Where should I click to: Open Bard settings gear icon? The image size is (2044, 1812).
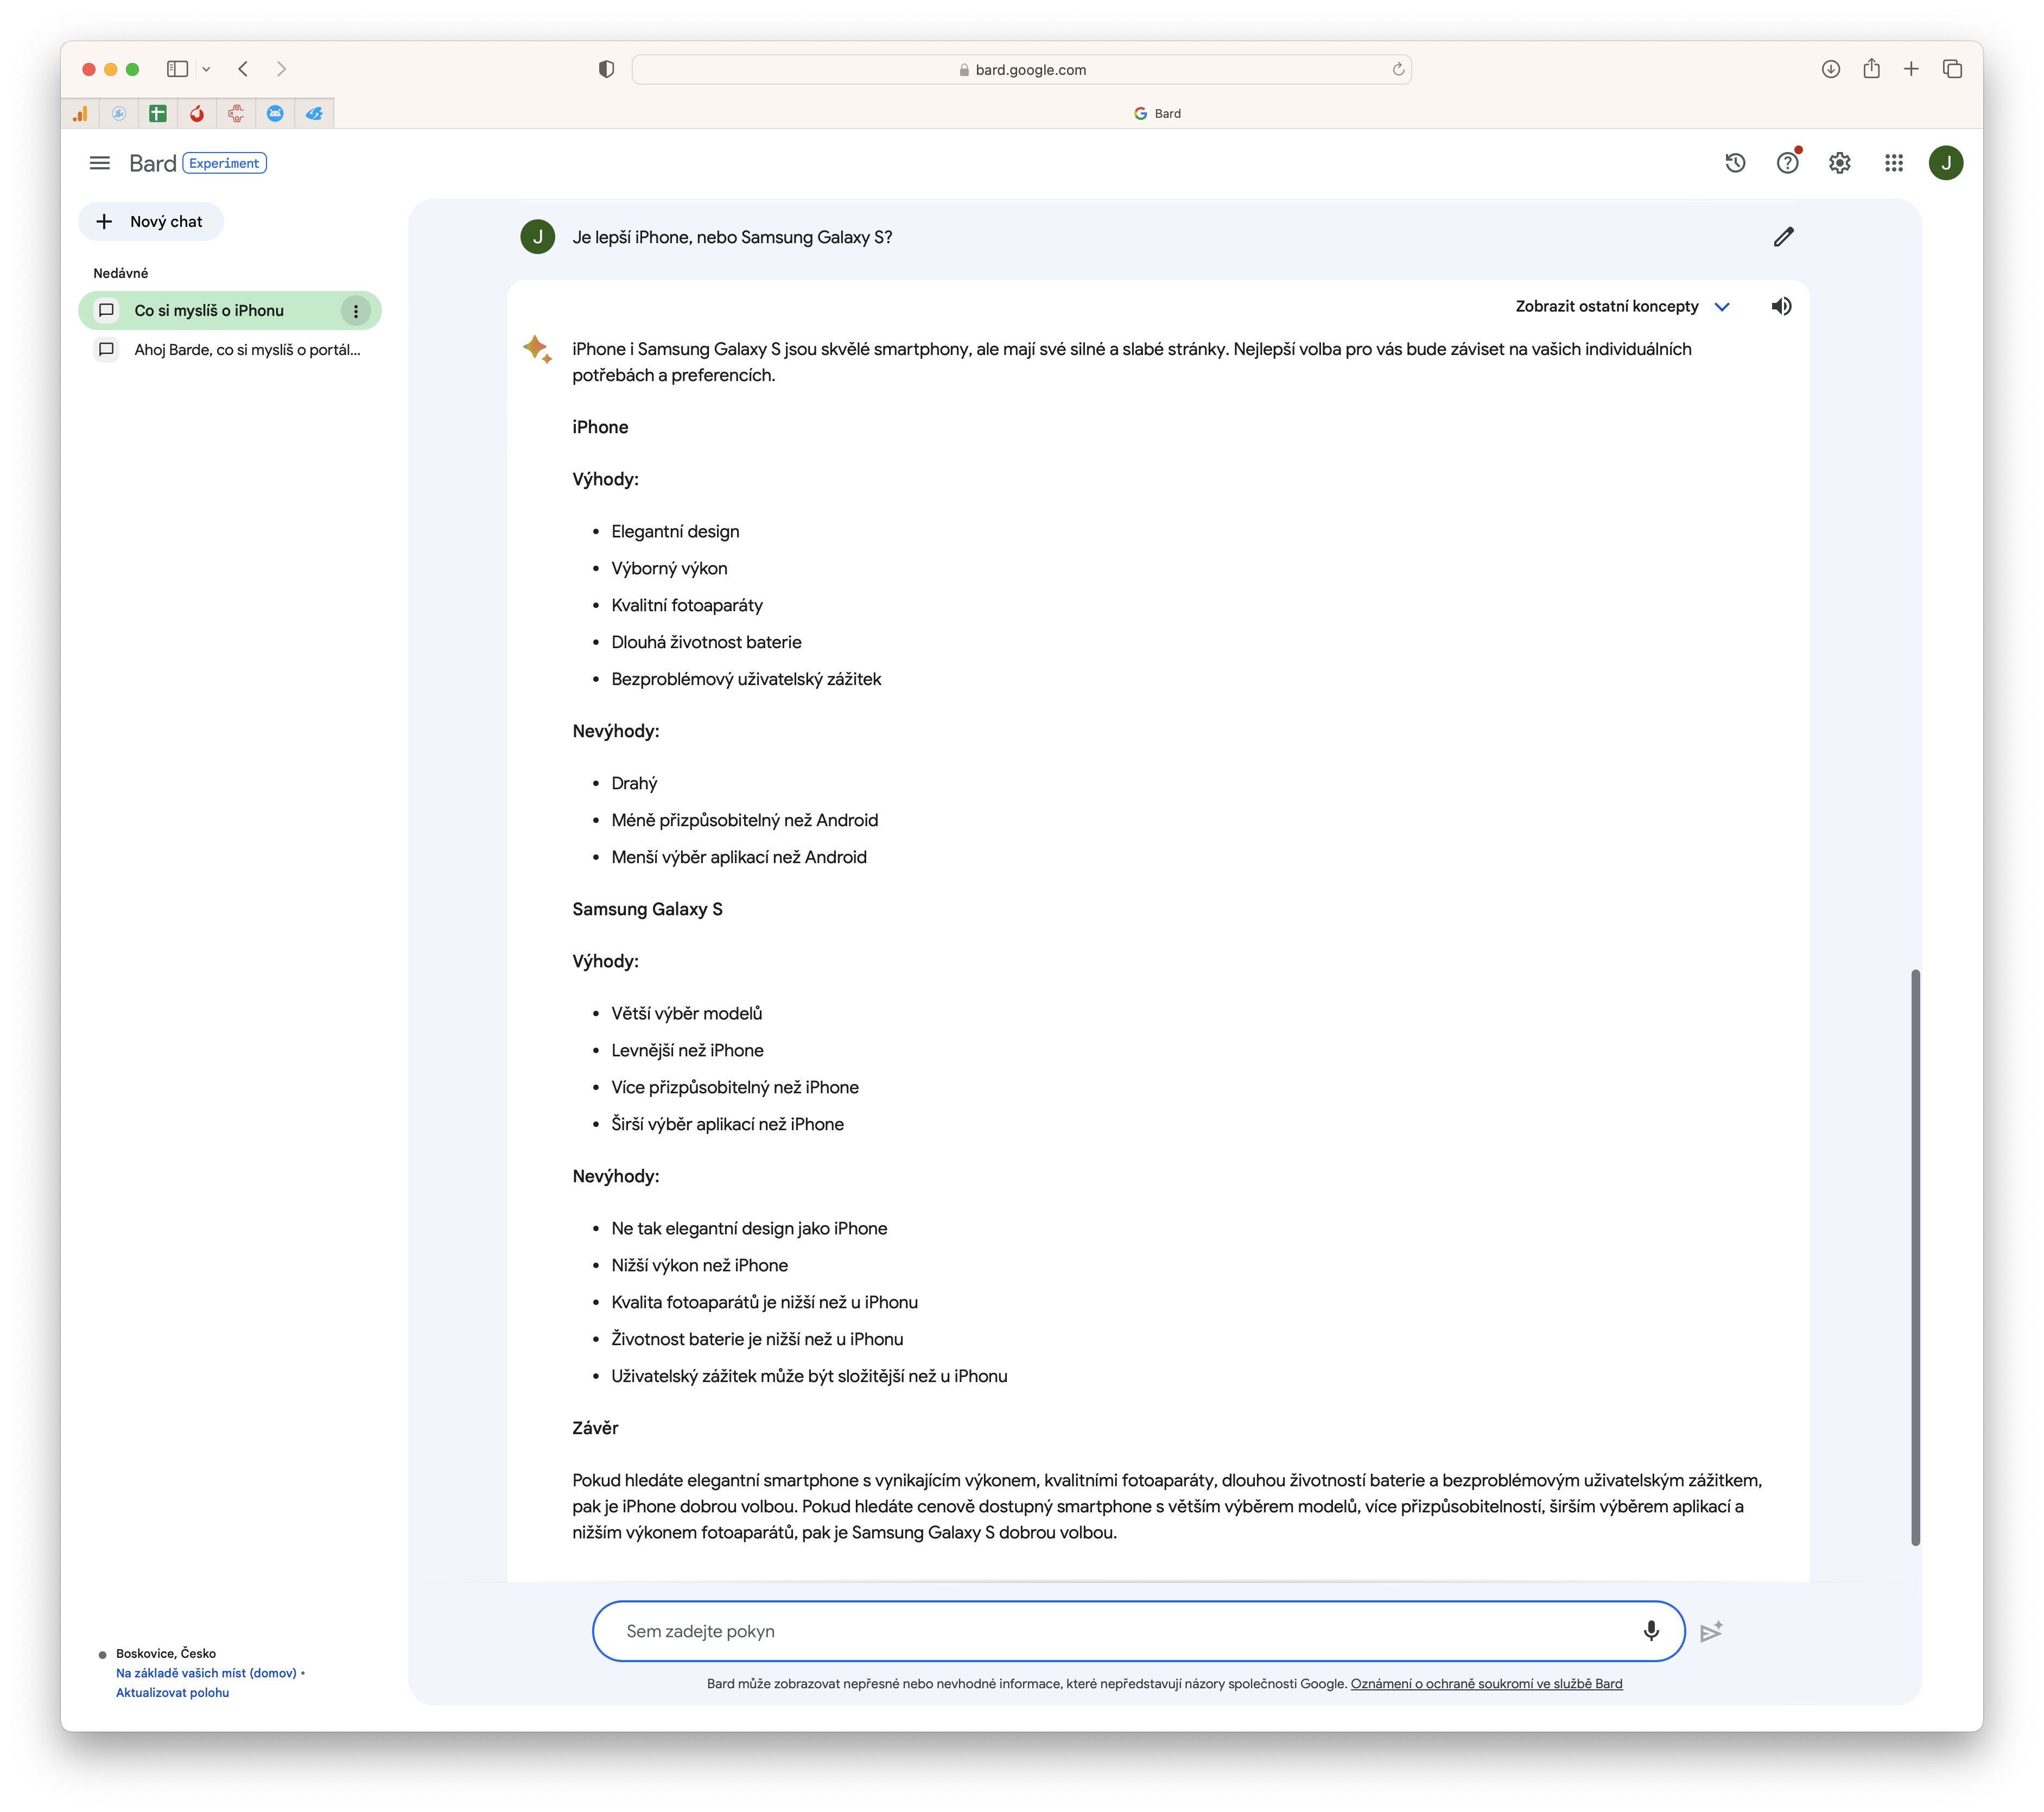(x=1839, y=163)
